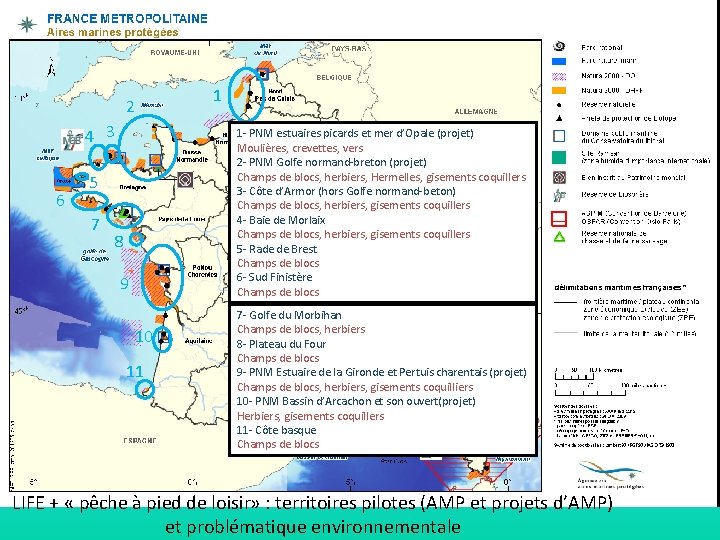Click the black triangle biotope protection legend symbol

coord(559,118)
